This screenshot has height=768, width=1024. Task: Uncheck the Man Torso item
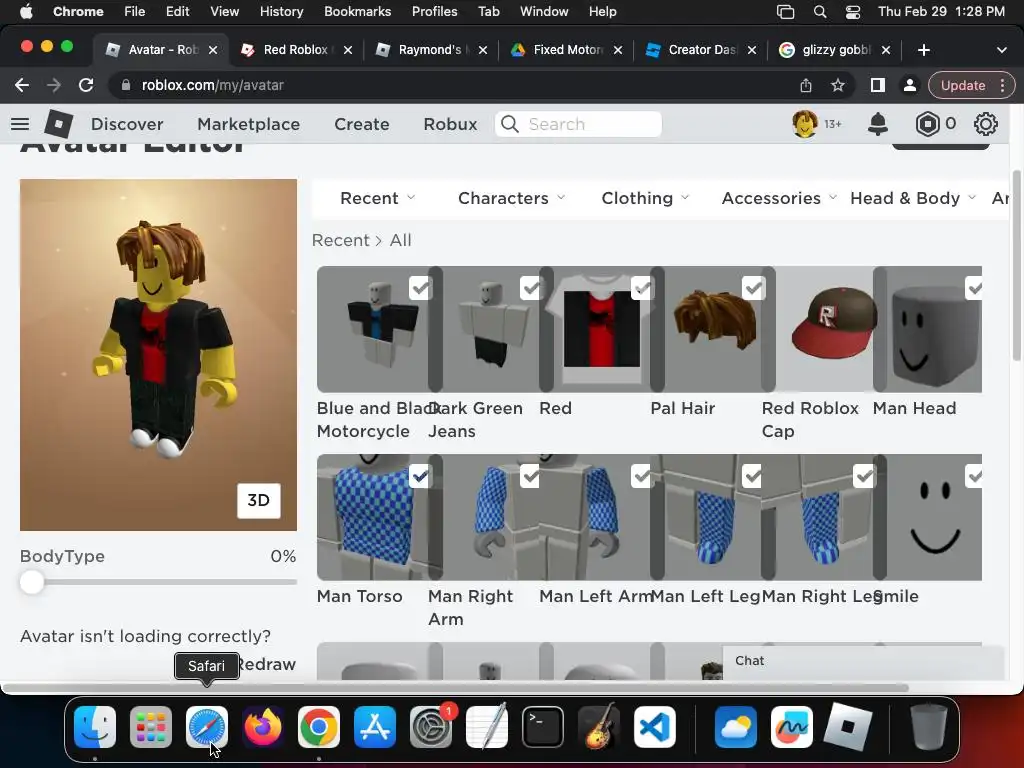420,476
